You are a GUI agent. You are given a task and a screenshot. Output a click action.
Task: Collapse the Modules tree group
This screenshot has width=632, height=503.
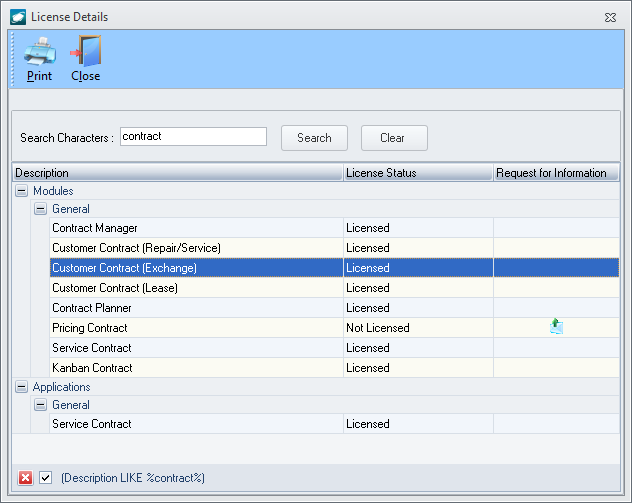pyautogui.click(x=21, y=191)
